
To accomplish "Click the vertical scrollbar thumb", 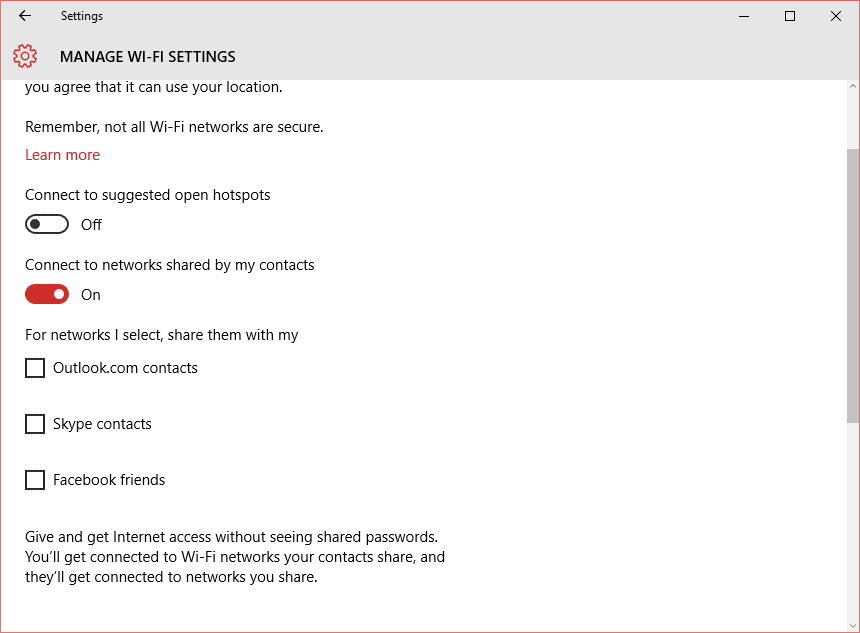I will [x=852, y=285].
